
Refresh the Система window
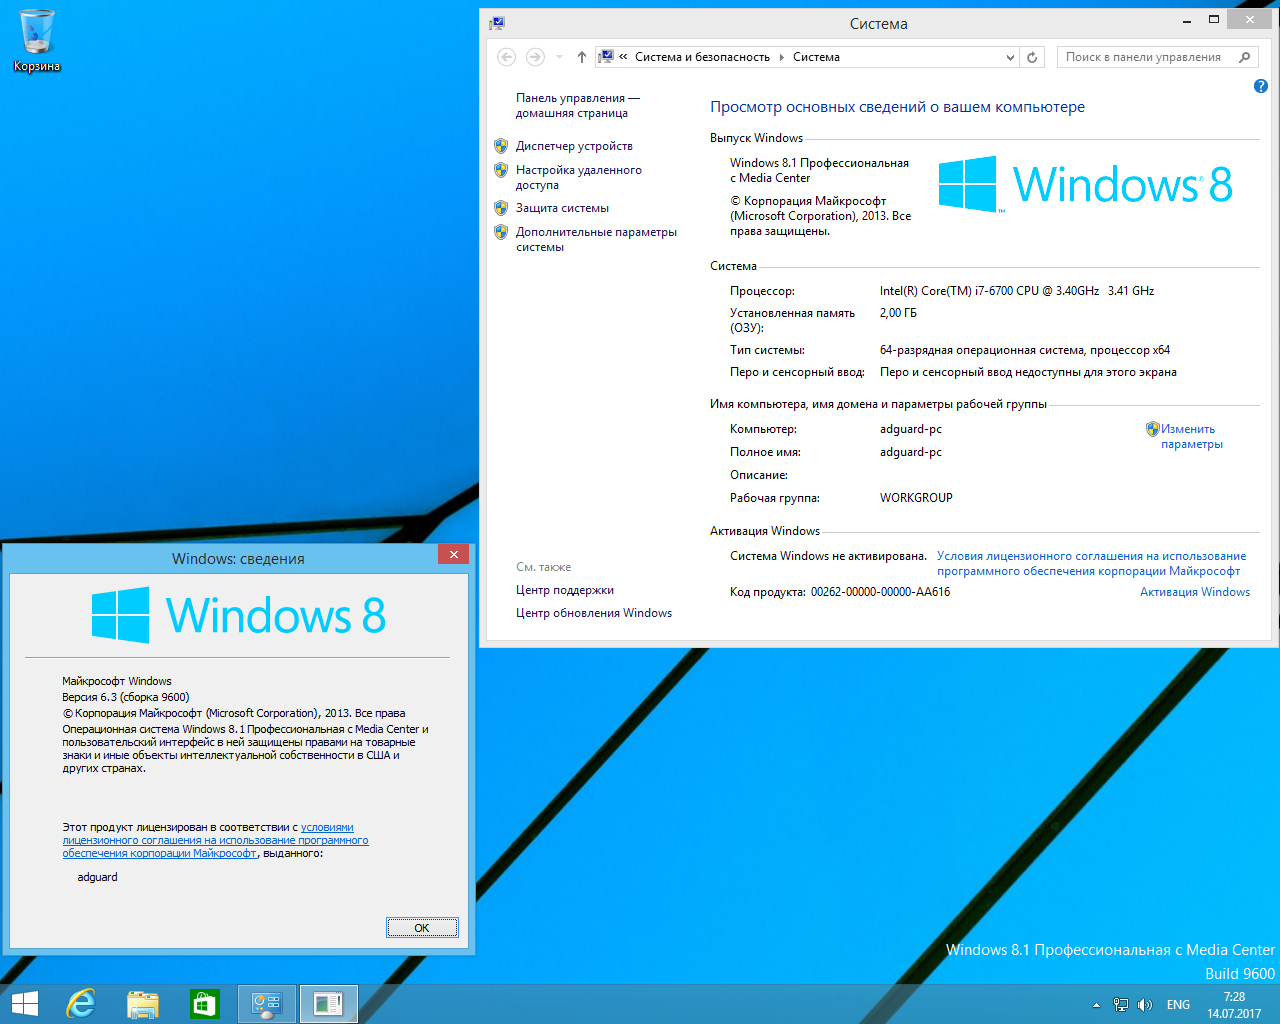pyautogui.click(x=1032, y=57)
